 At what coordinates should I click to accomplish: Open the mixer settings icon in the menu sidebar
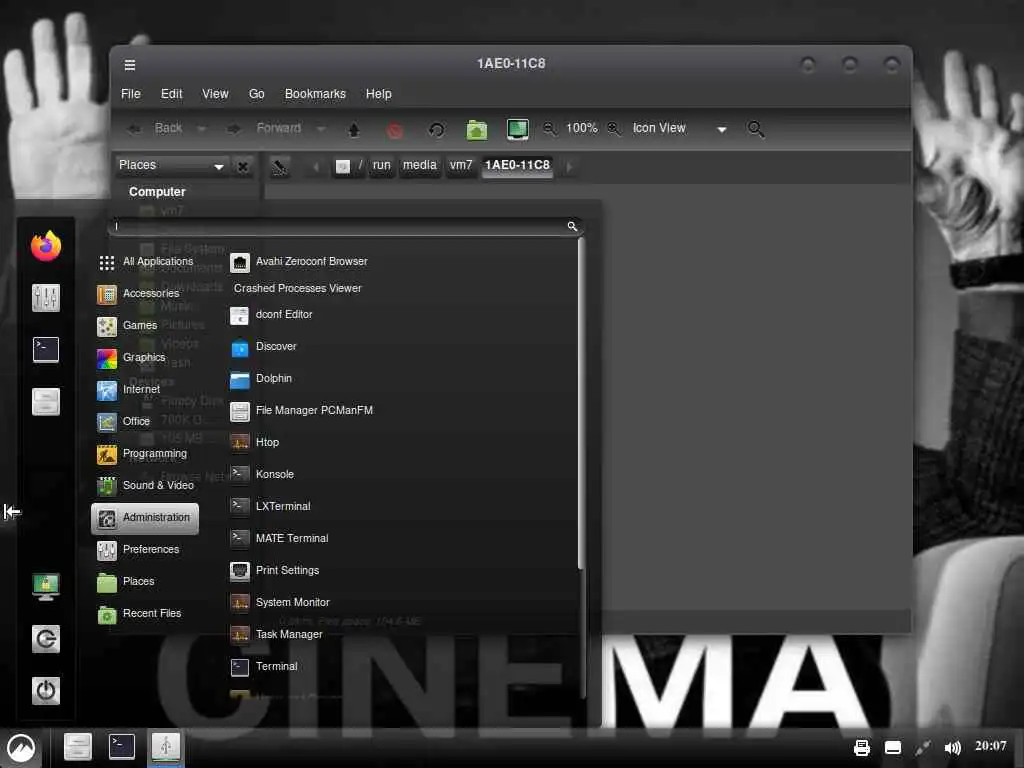46,298
